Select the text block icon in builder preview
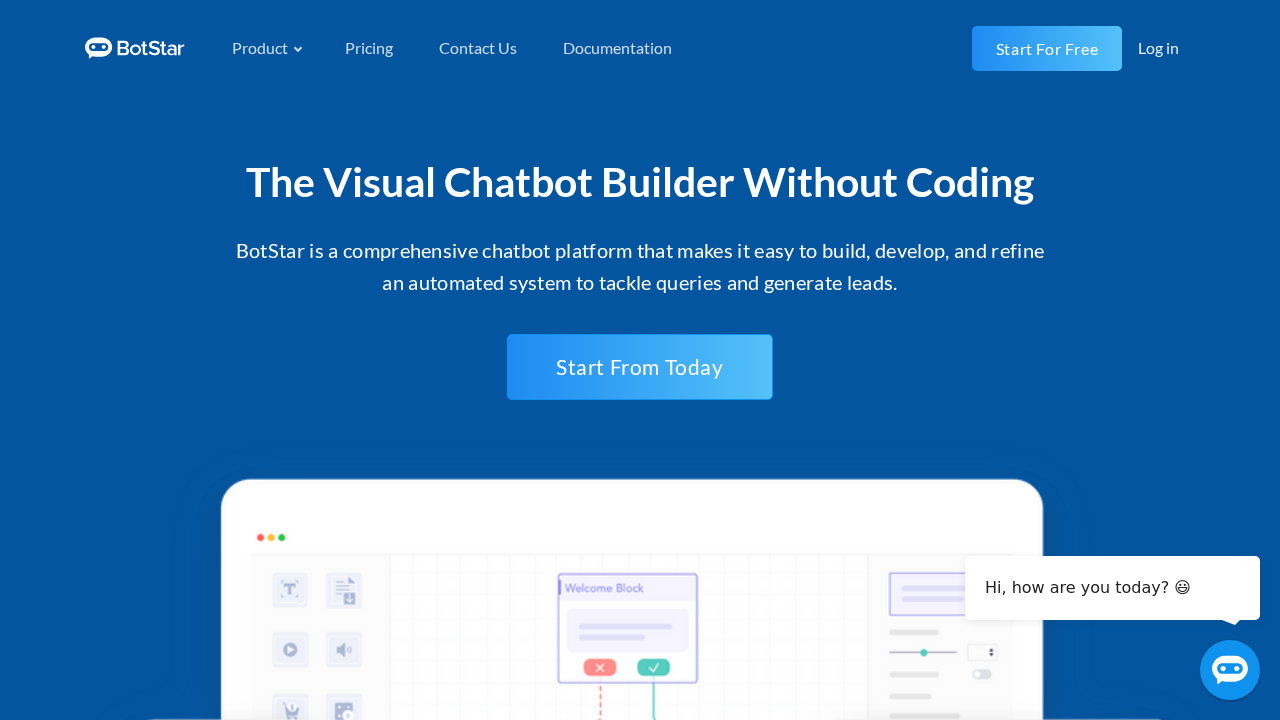The width and height of the screenshot is (1280, 720). [290, 590]
